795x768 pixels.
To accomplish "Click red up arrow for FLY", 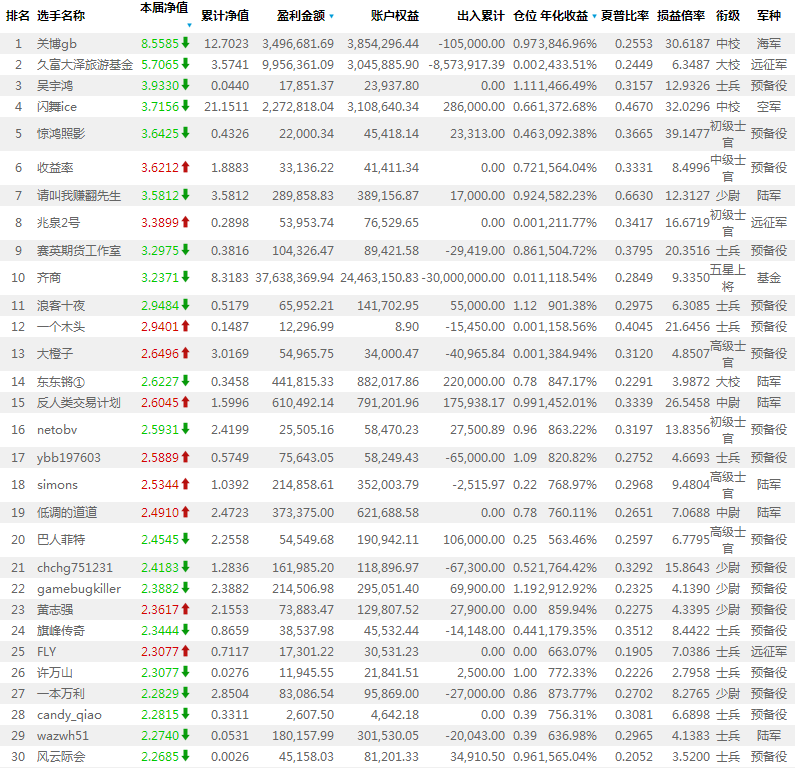I will click(x=186, y=651).
